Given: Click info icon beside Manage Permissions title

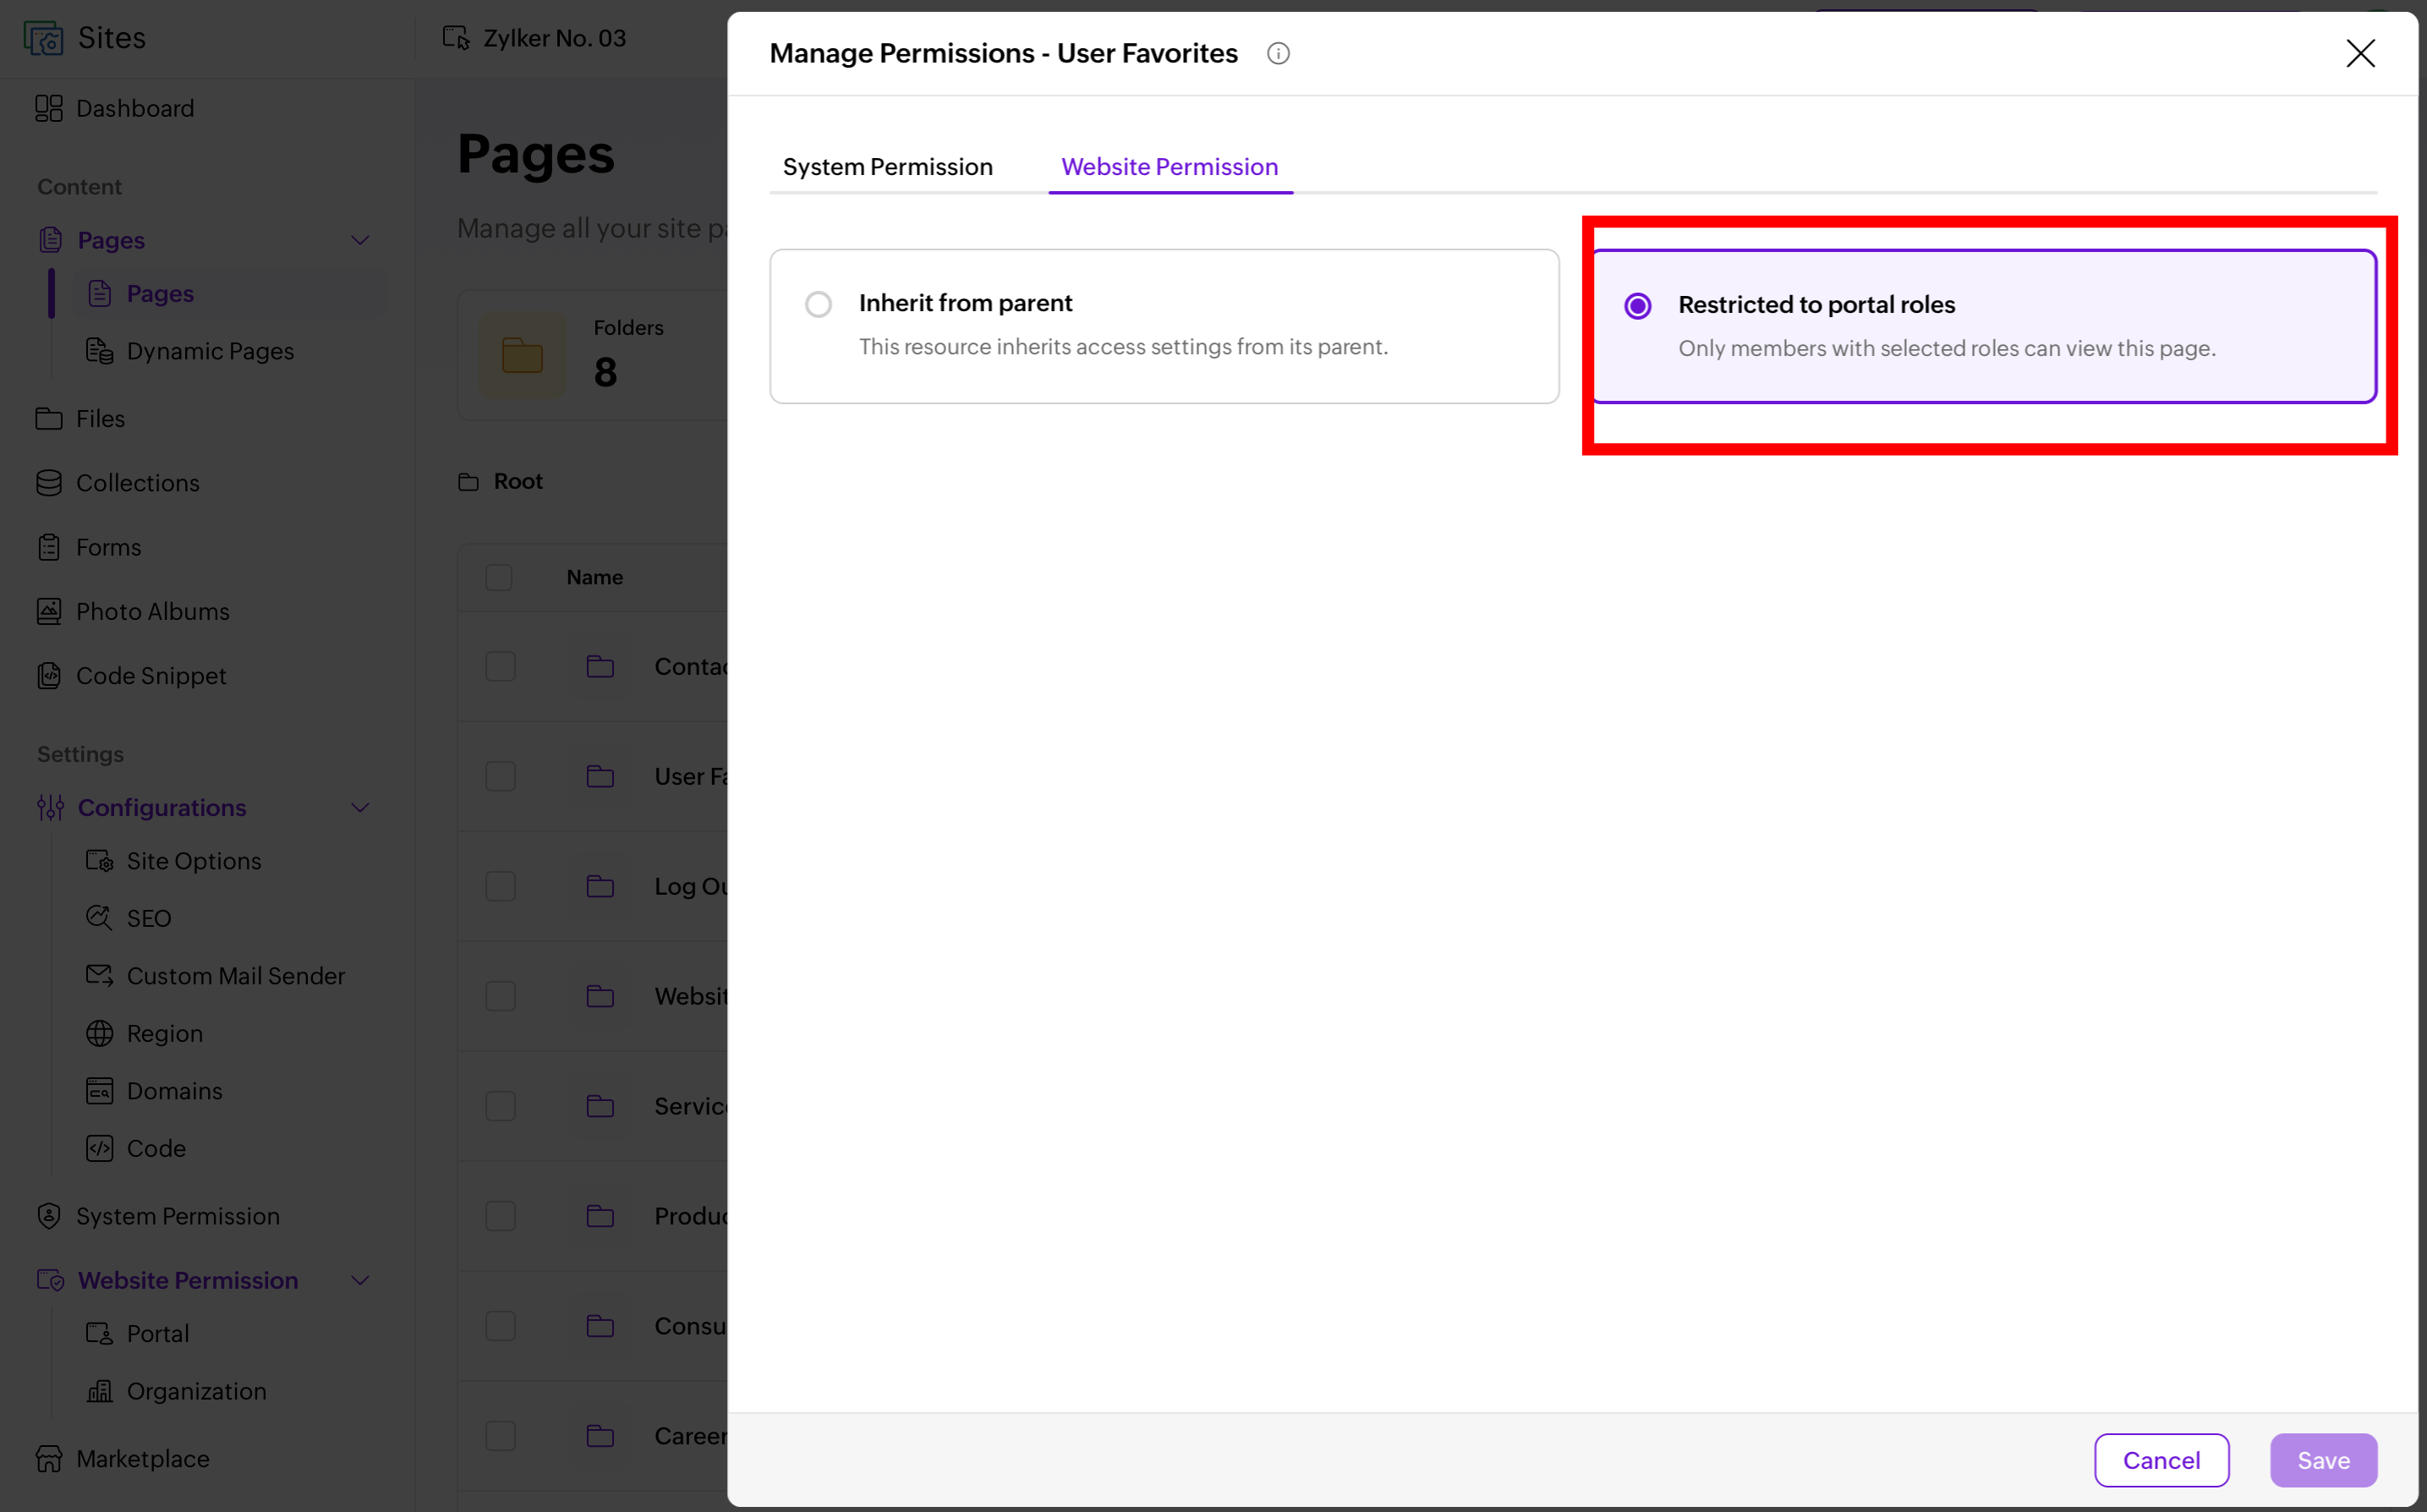Looking at the screenshot, I should (x=1278, y=53).
